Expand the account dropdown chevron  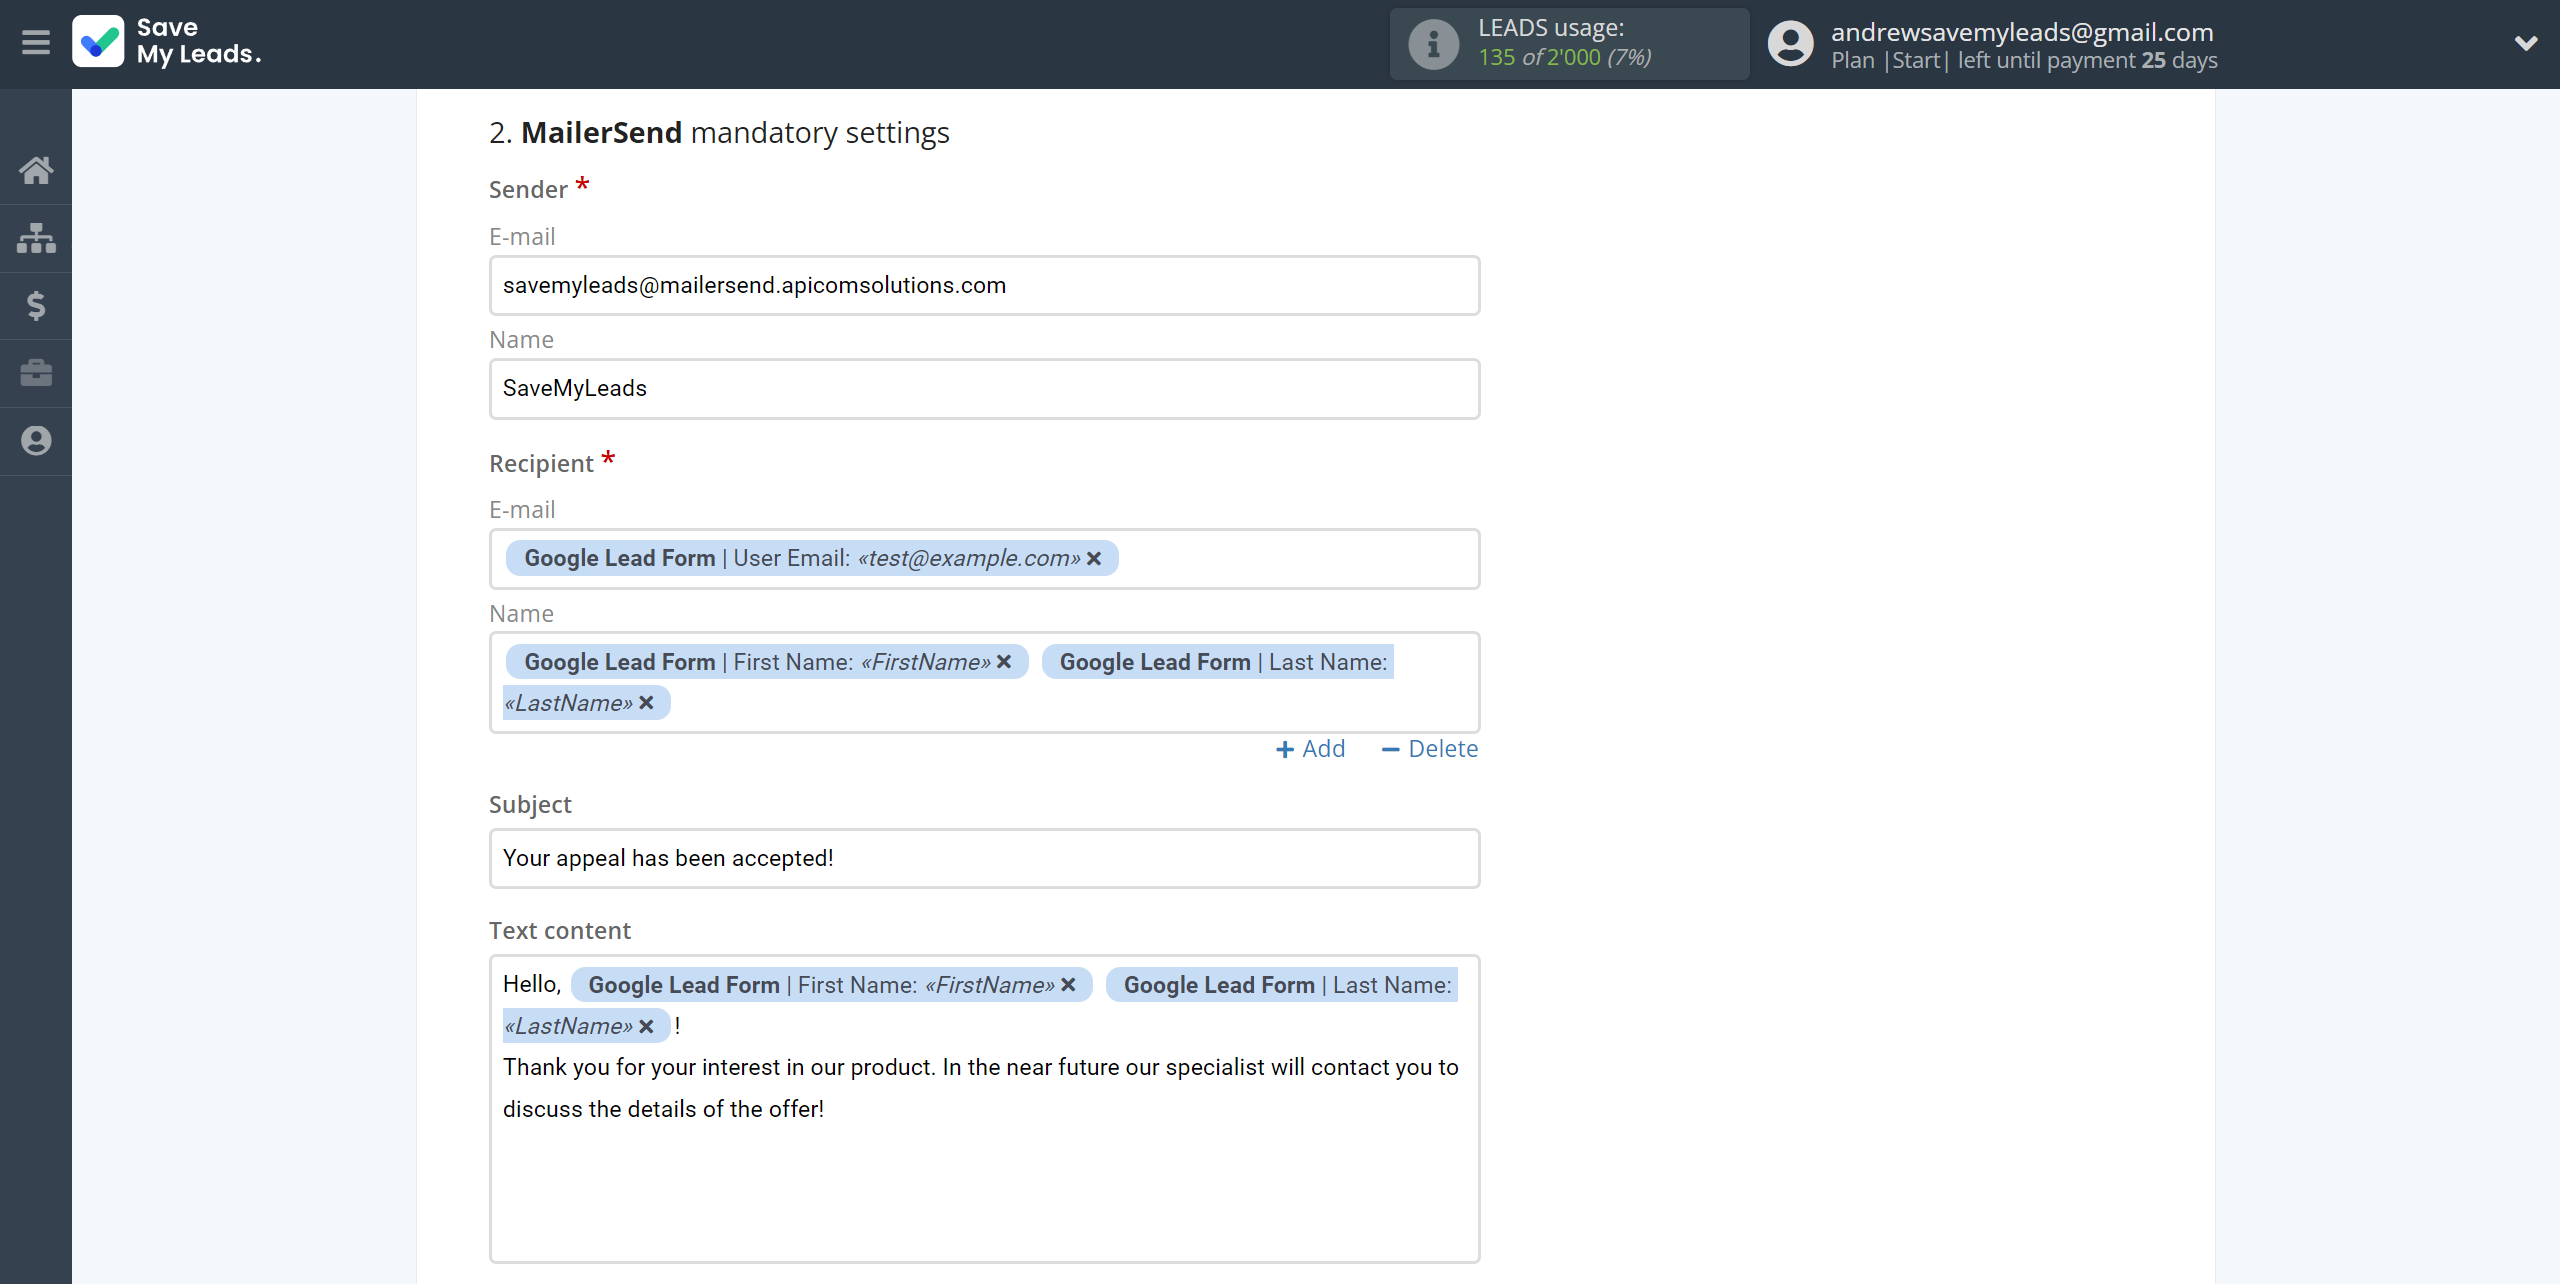click(x=2526, y=43)
